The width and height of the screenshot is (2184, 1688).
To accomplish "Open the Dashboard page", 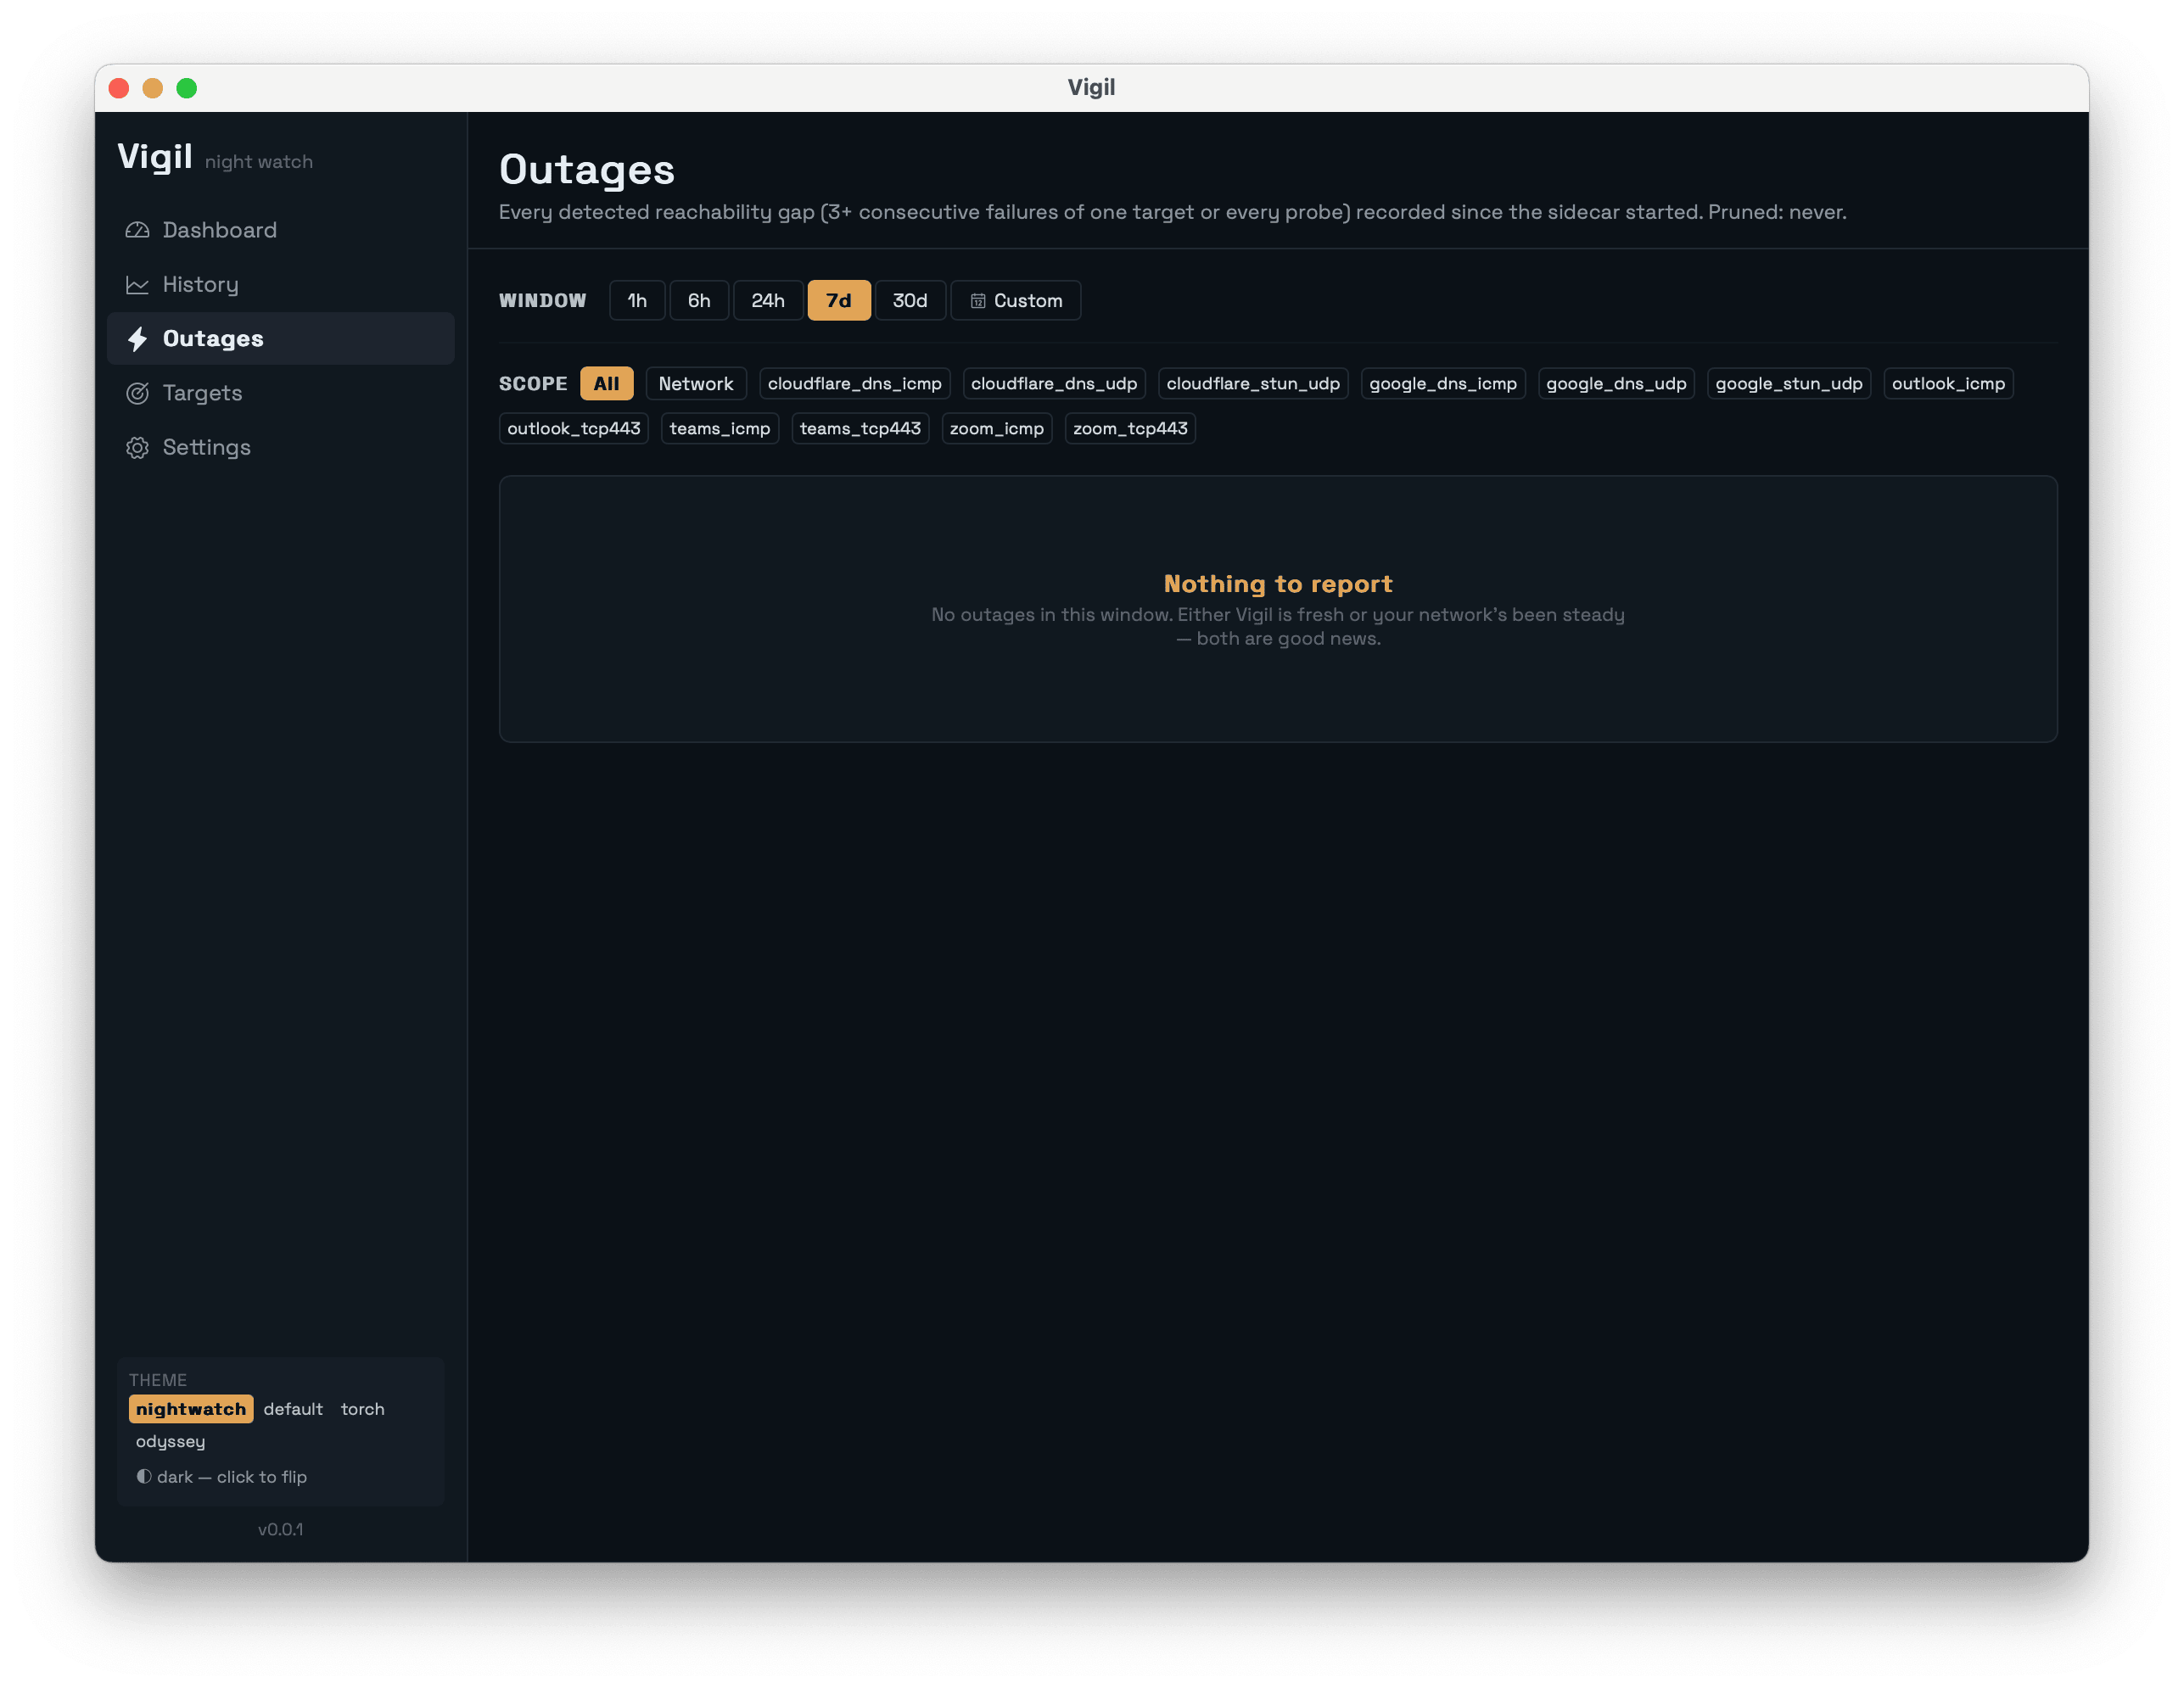I will [280, 230].
